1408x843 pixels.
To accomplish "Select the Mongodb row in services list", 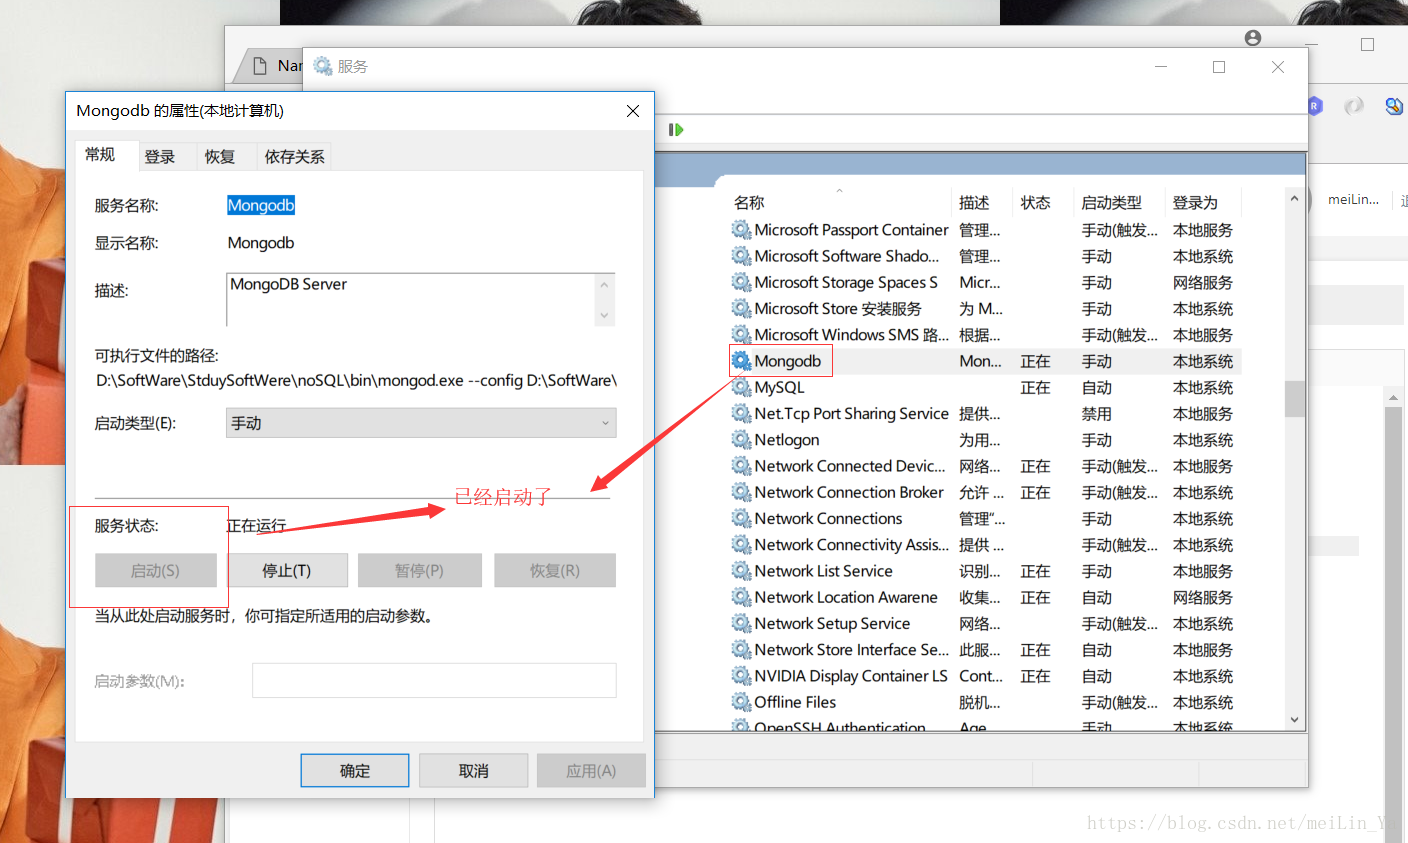I will 985,361.
